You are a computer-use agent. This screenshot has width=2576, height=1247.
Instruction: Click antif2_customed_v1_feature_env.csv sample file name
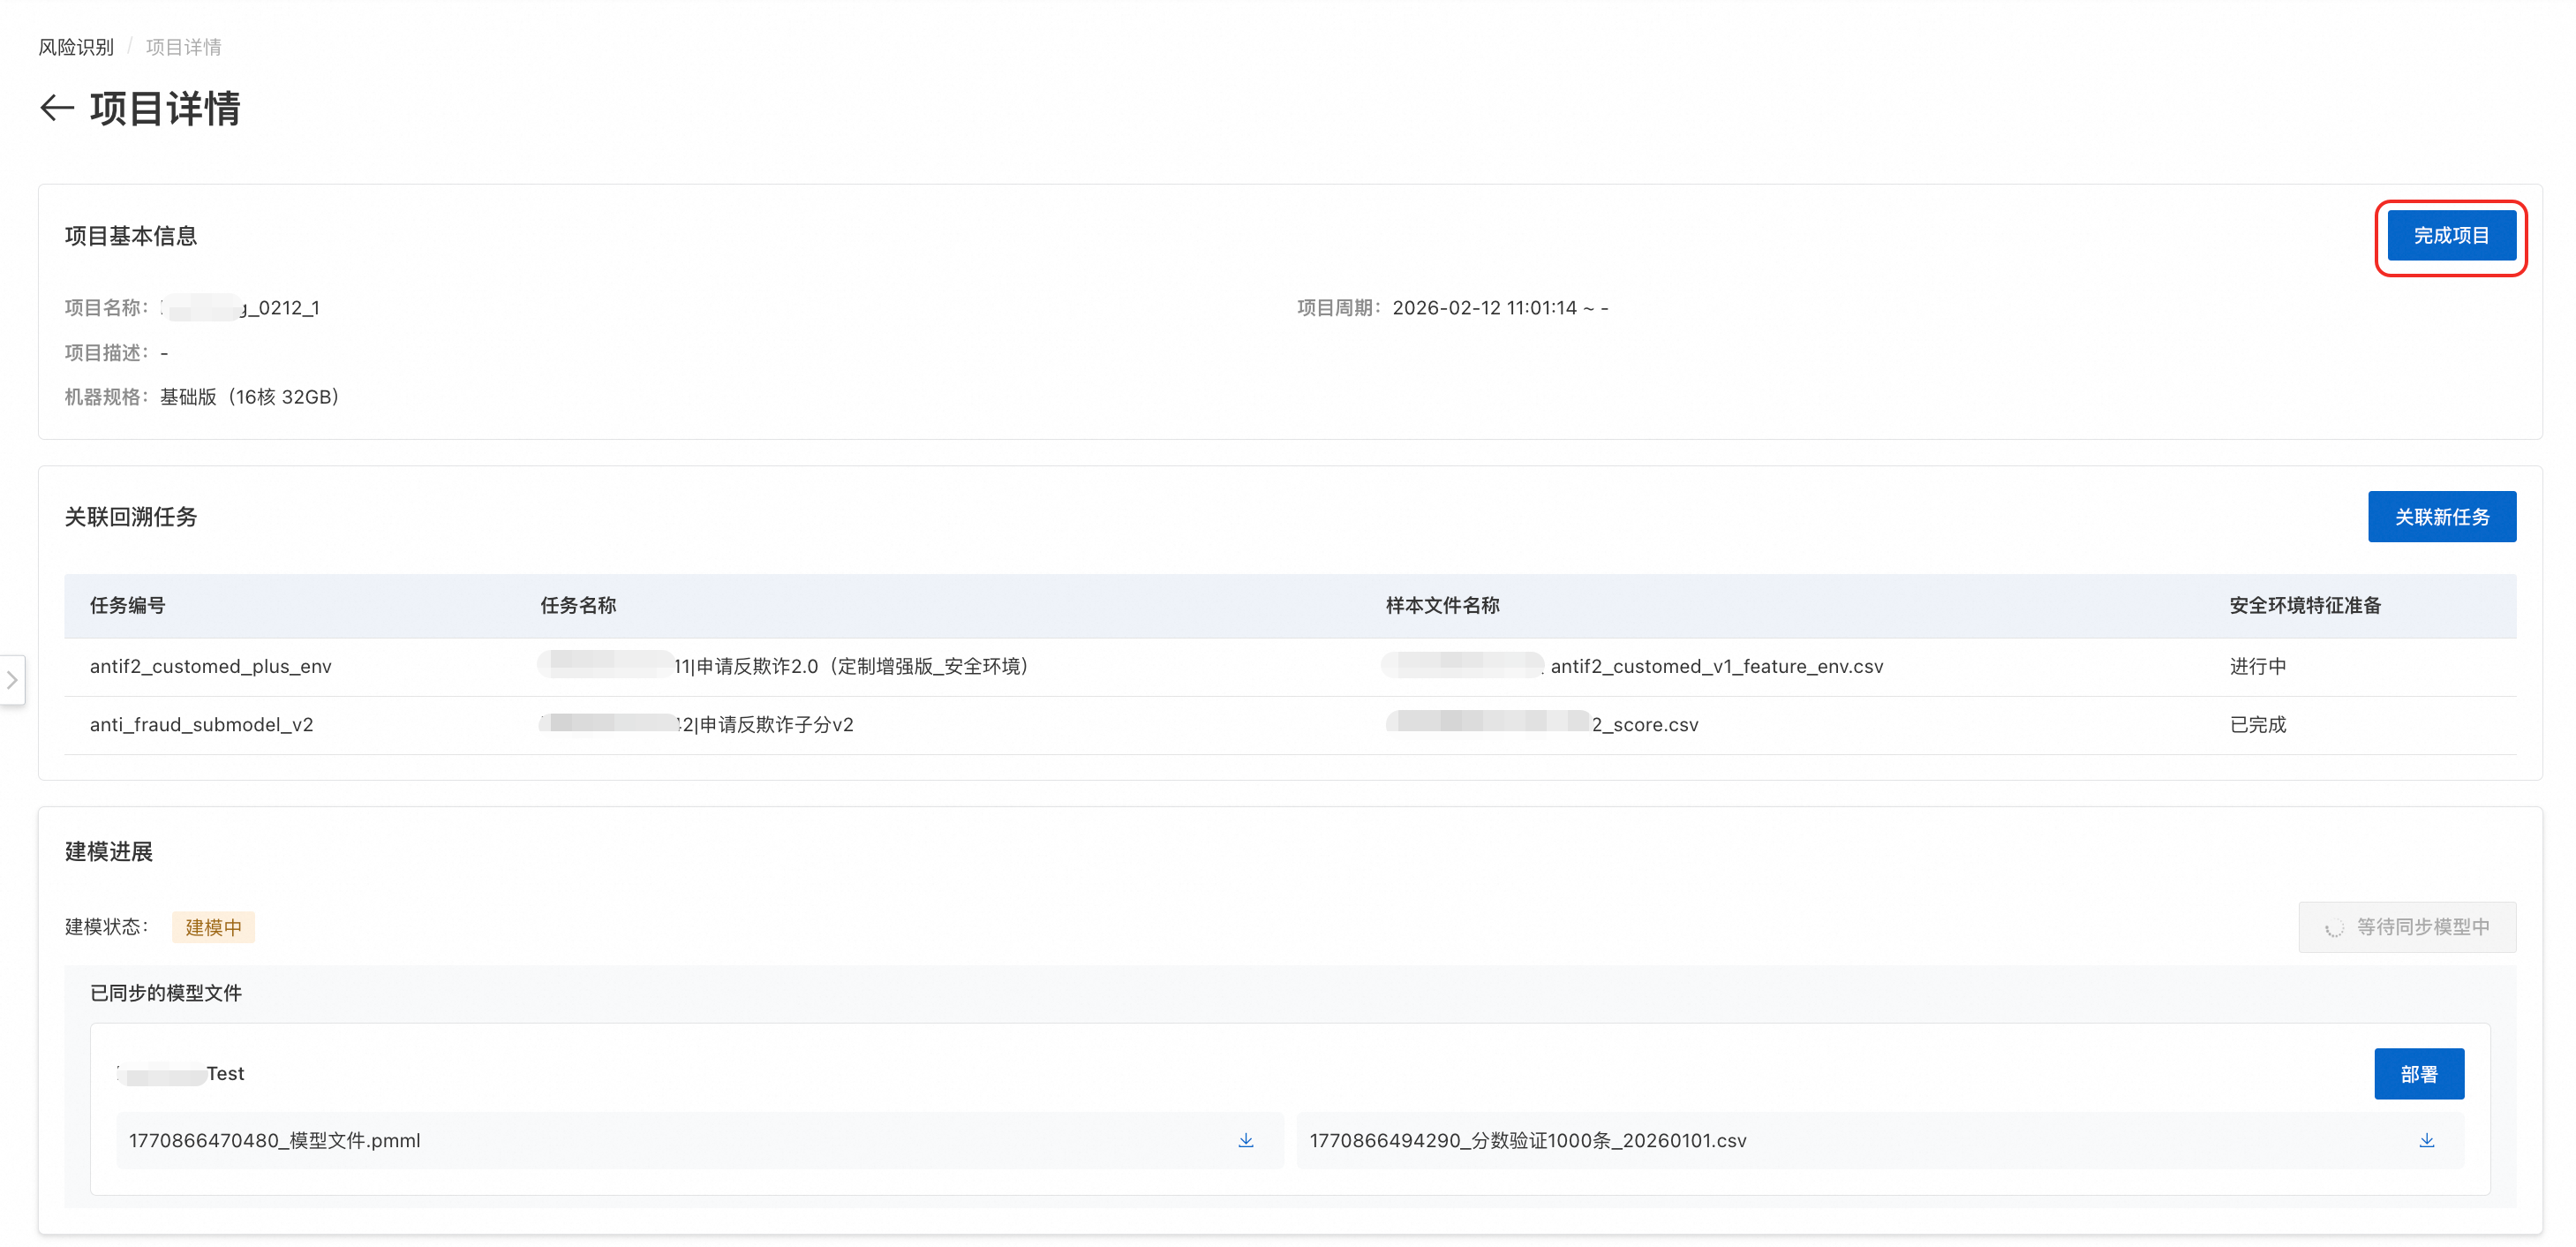coord(1715,666)
